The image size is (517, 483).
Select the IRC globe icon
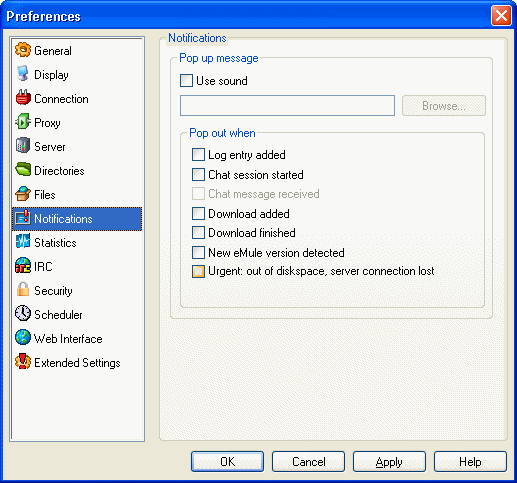[23, 266]
